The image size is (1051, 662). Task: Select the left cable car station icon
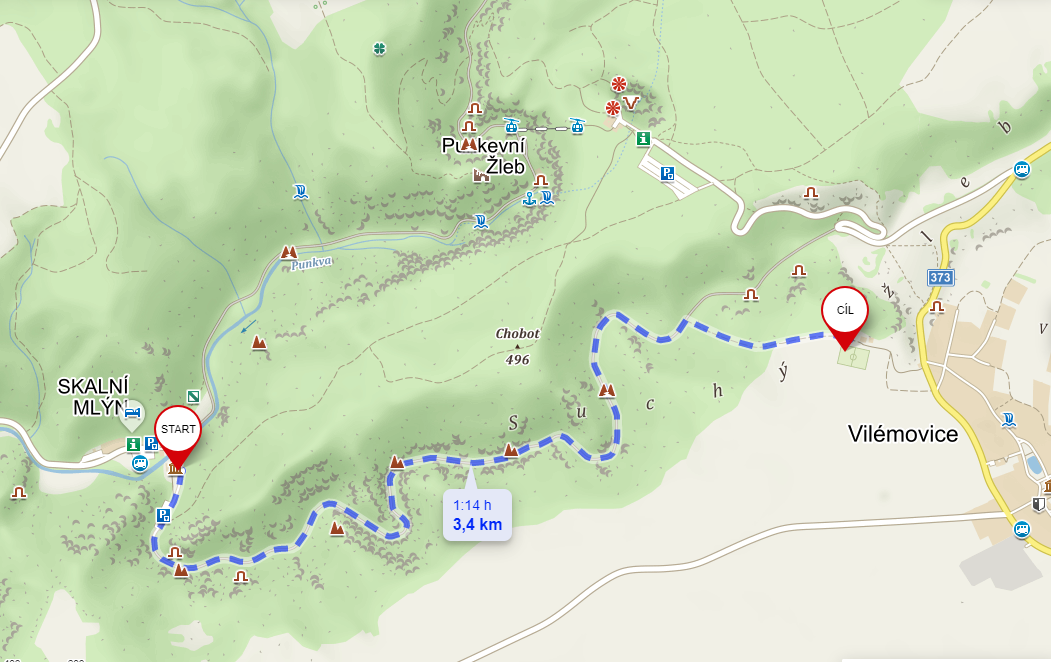(x=511, y=125)
